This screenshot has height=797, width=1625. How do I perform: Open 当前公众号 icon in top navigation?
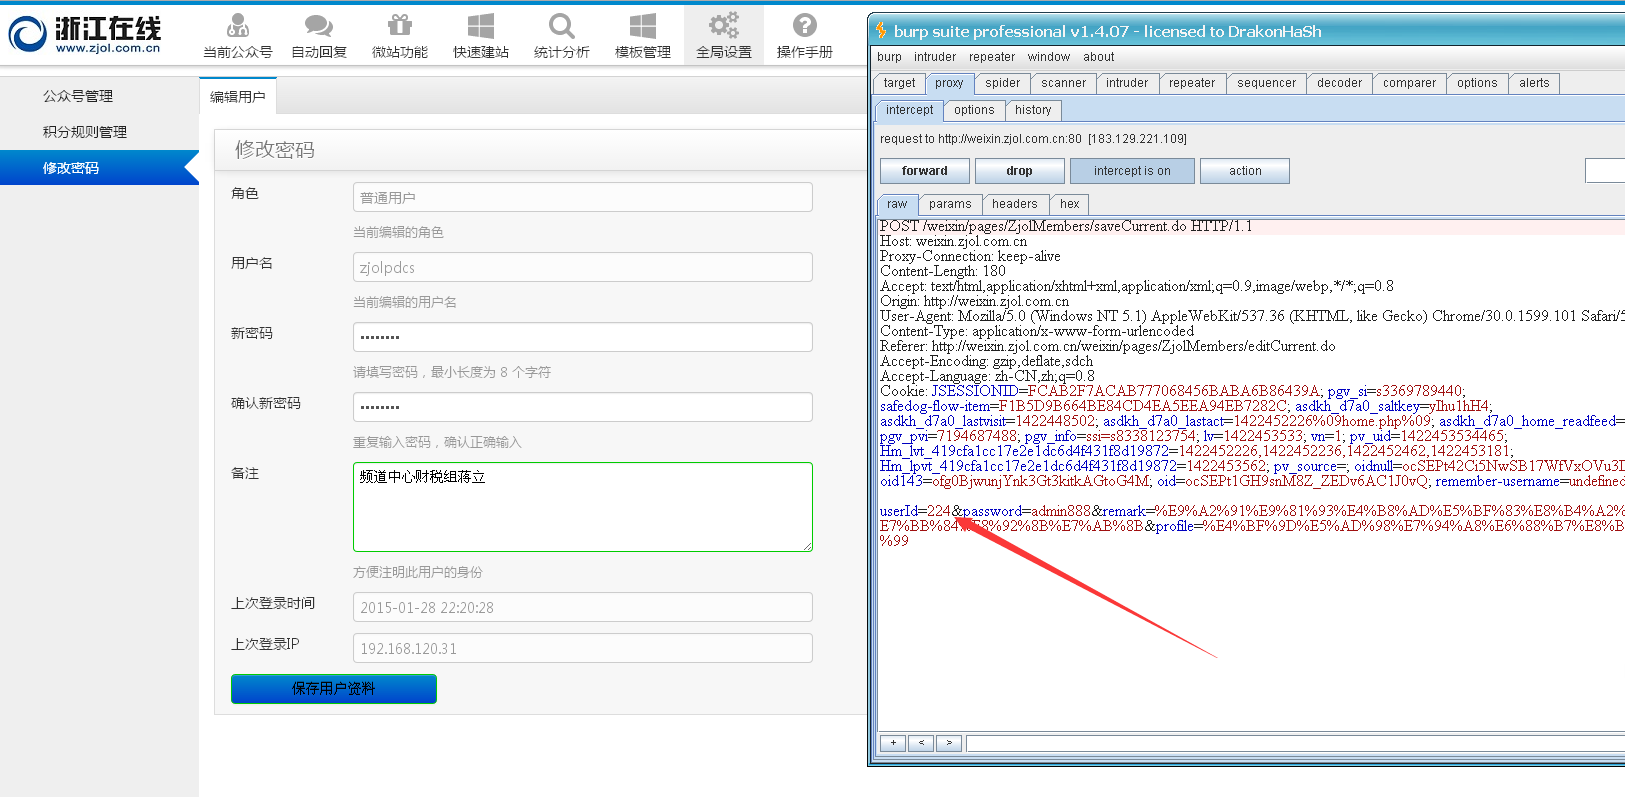[237, 25]
